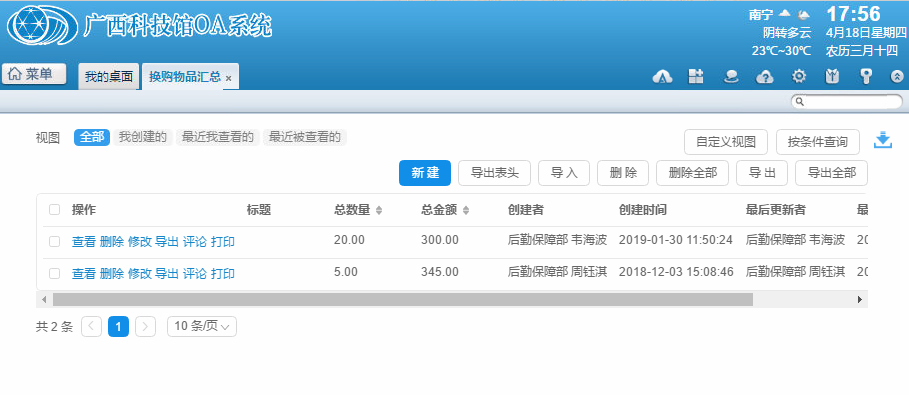The width and height of the screenshot is (909, 395).
Task: Open the 菜单 main menu
Action: (x=34, y=74)
